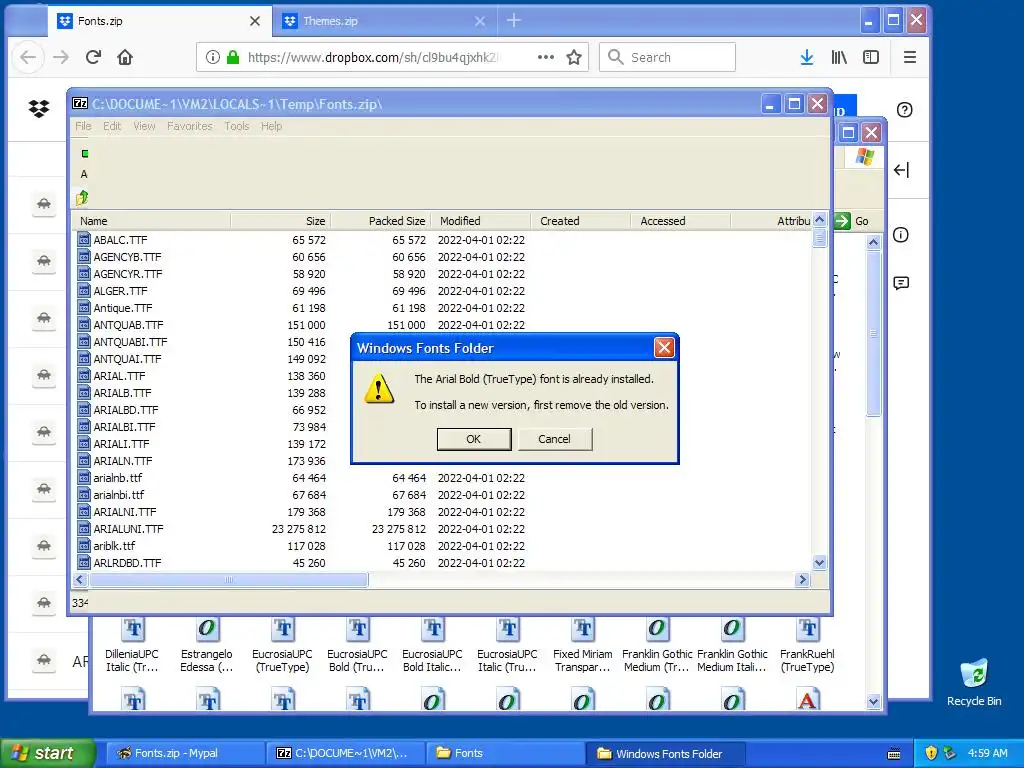Select EucrosiaUPC (TrueType) font in Fonts window

[283, 645]
